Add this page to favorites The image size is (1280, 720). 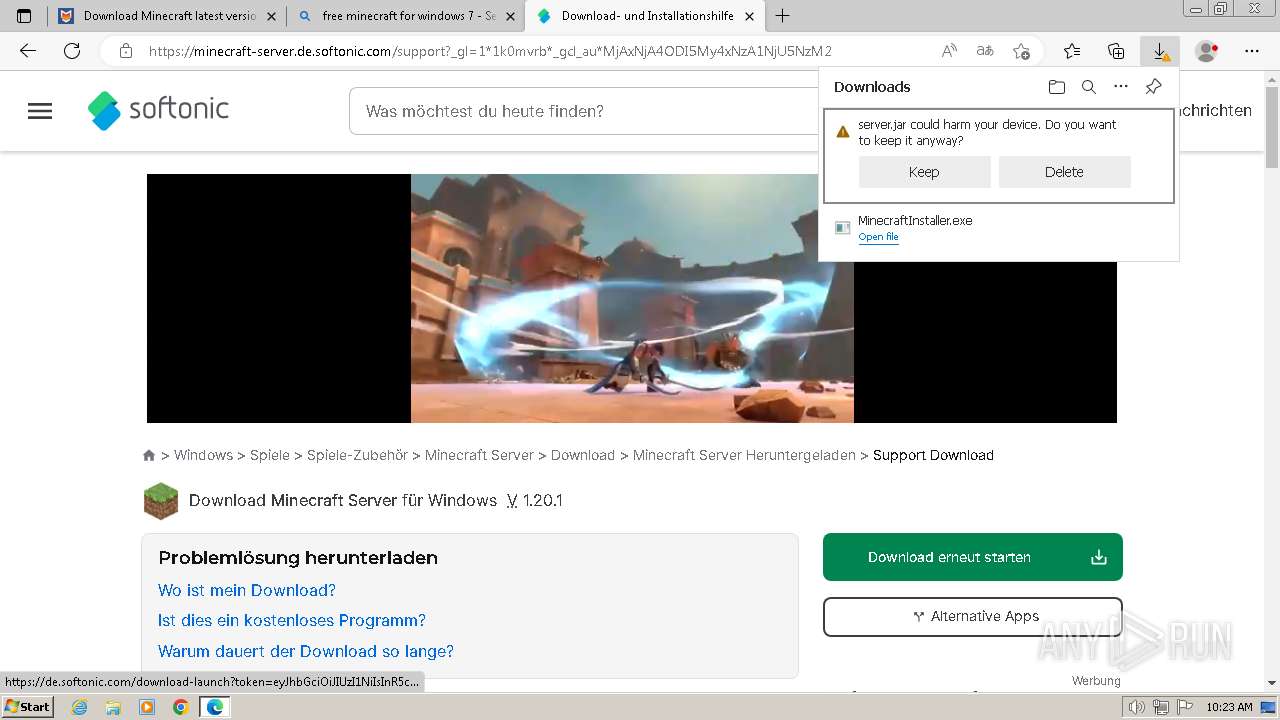point(1021,51)
